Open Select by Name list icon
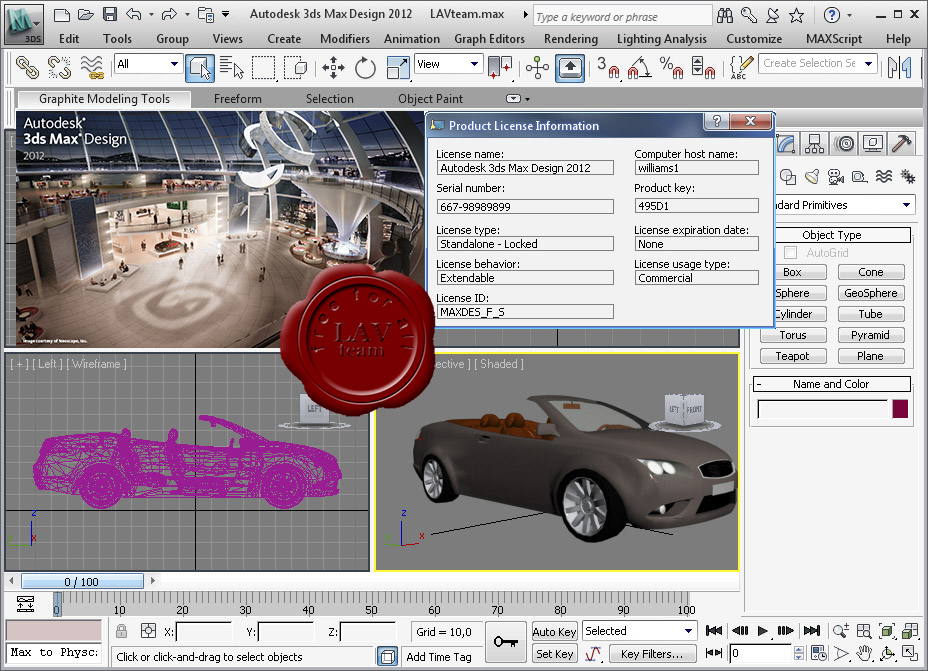This screenshot has height=671, width=928. (x=231, y=67)
